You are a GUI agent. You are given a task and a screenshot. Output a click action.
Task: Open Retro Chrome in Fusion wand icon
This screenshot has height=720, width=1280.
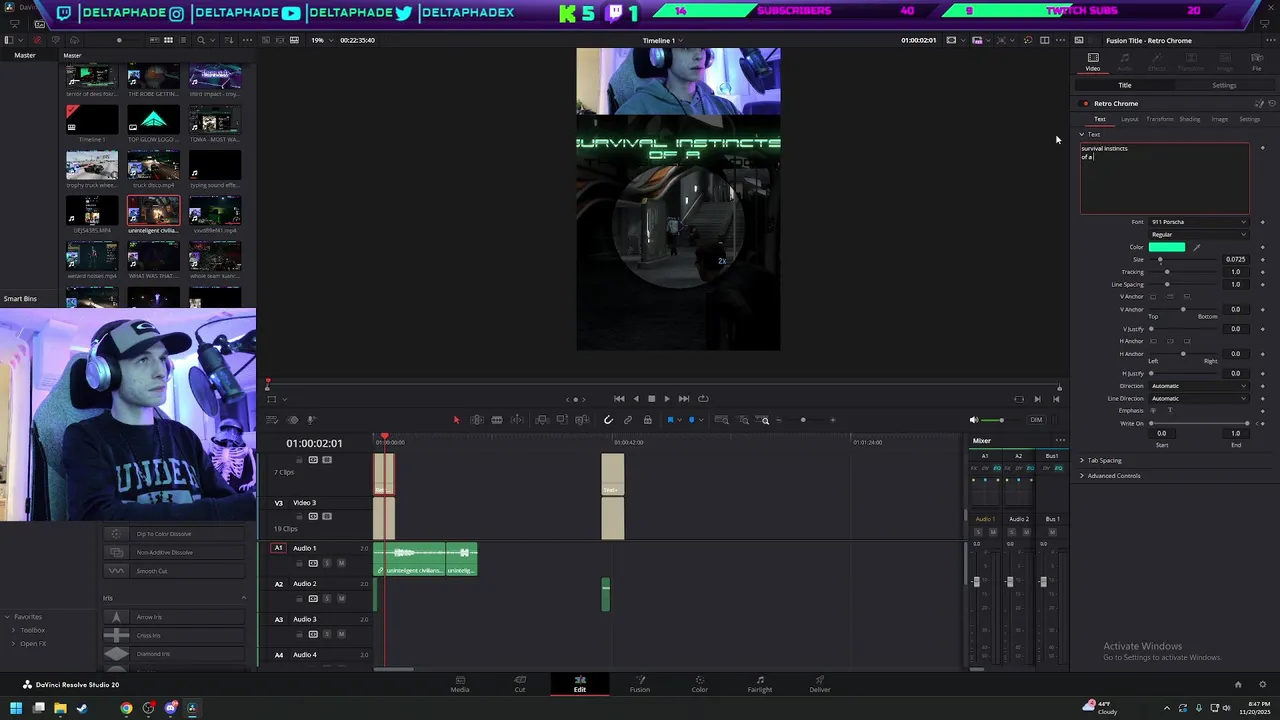pyautogui.click(x=1260, y=103)
